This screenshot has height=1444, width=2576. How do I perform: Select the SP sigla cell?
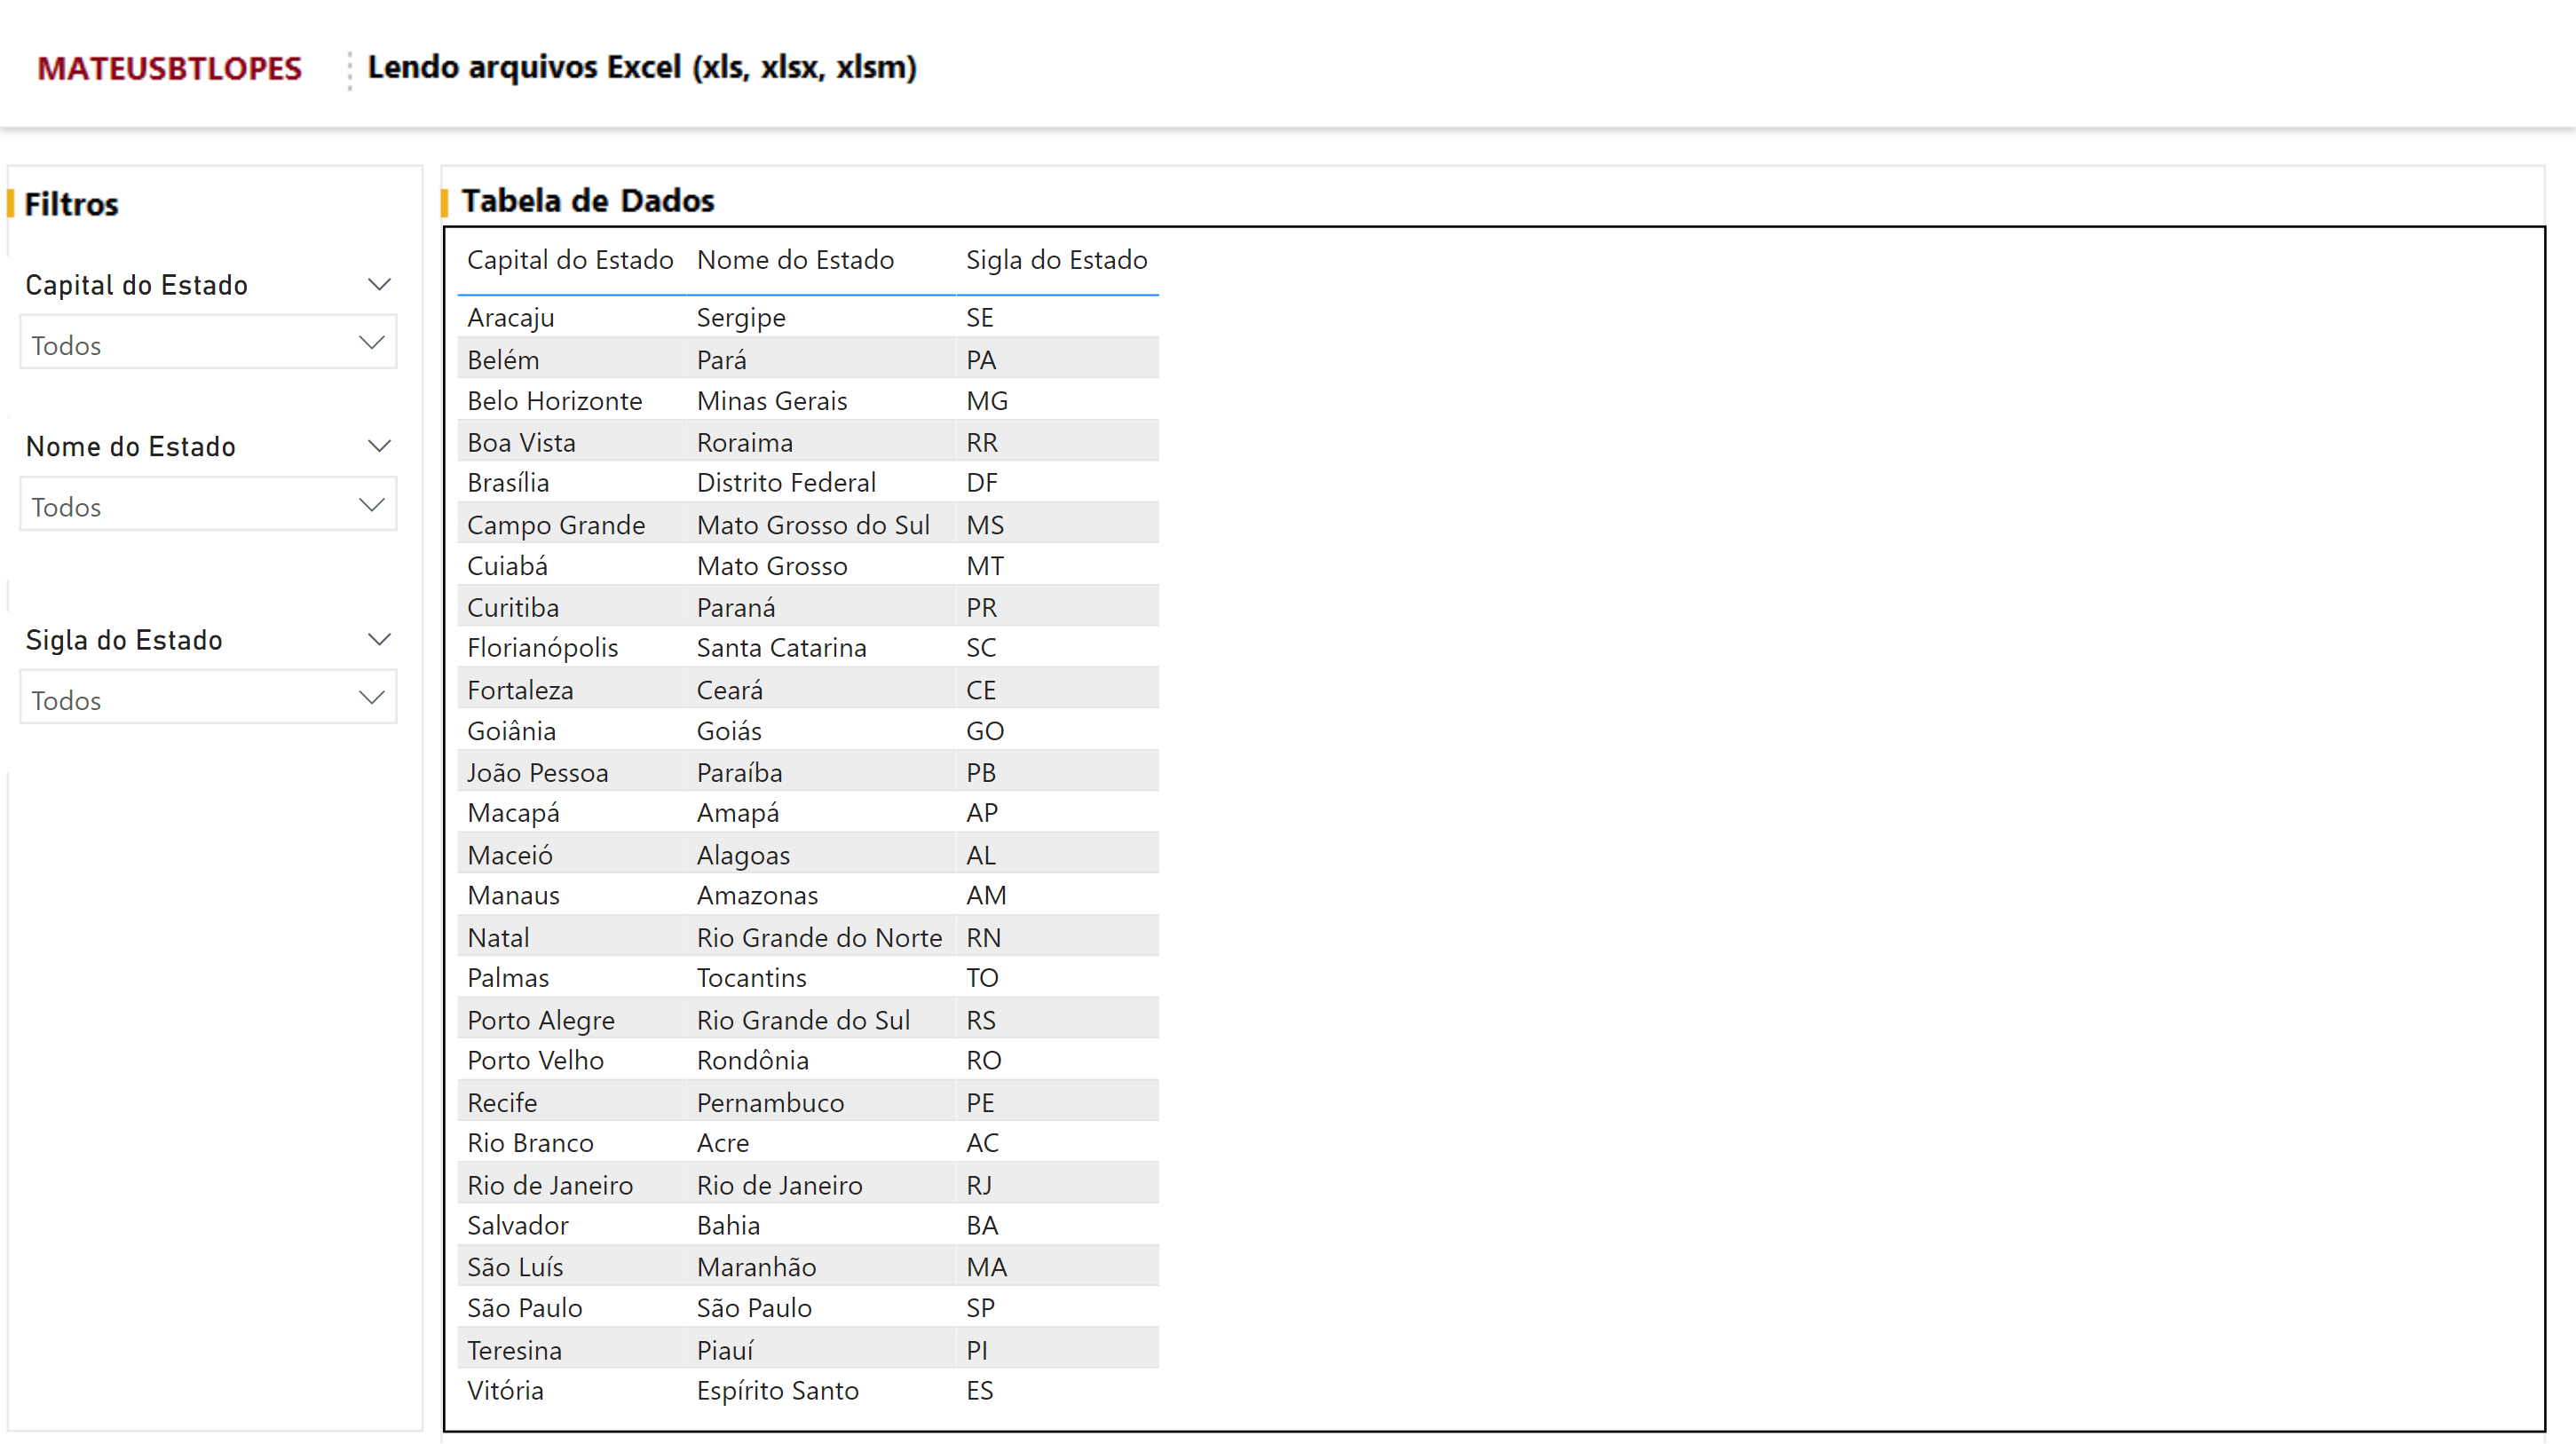point(980,1308)
